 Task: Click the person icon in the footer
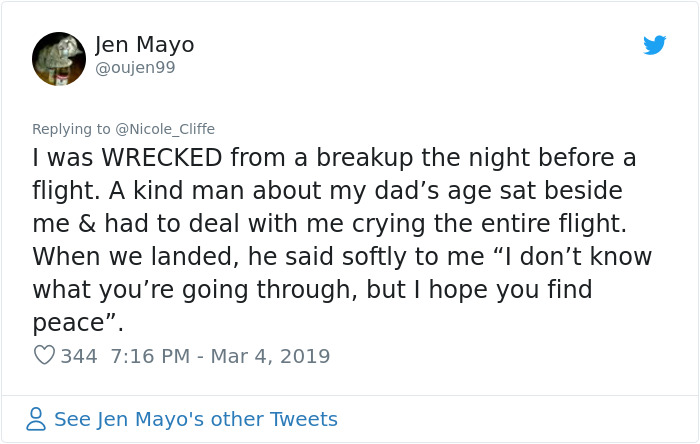[36, 419]
